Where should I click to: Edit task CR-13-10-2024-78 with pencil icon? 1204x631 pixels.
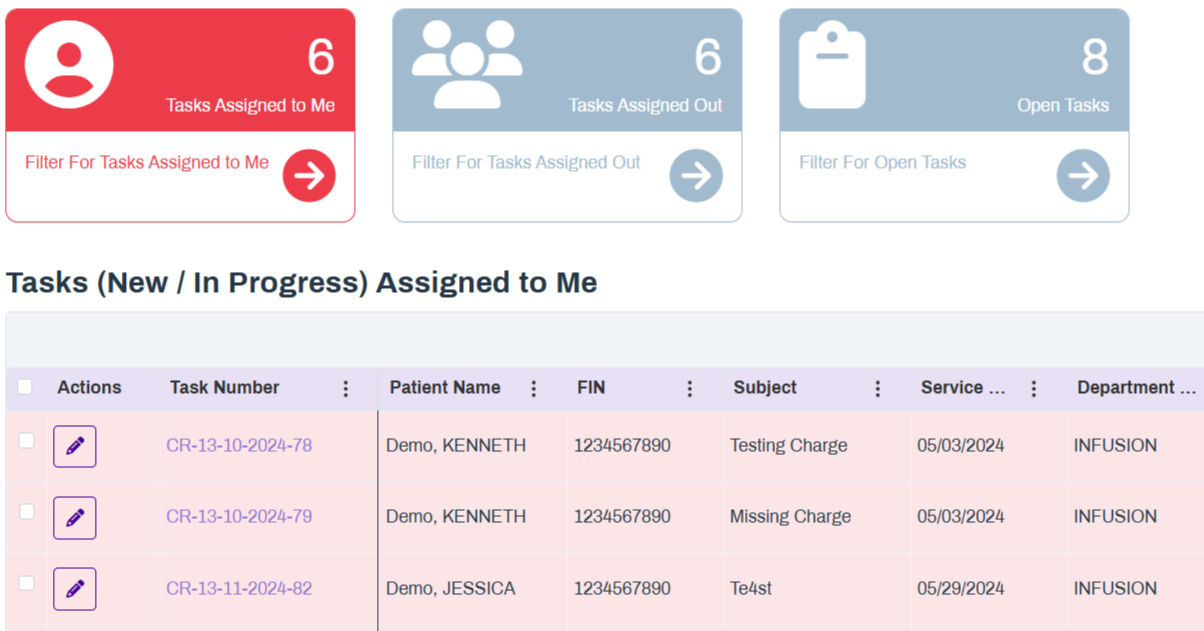75,446
